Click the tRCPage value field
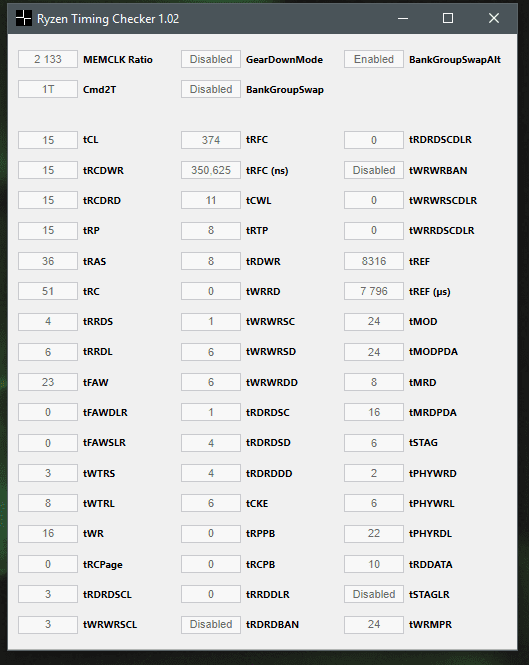 pyautogui.click(x=48, y=564)
